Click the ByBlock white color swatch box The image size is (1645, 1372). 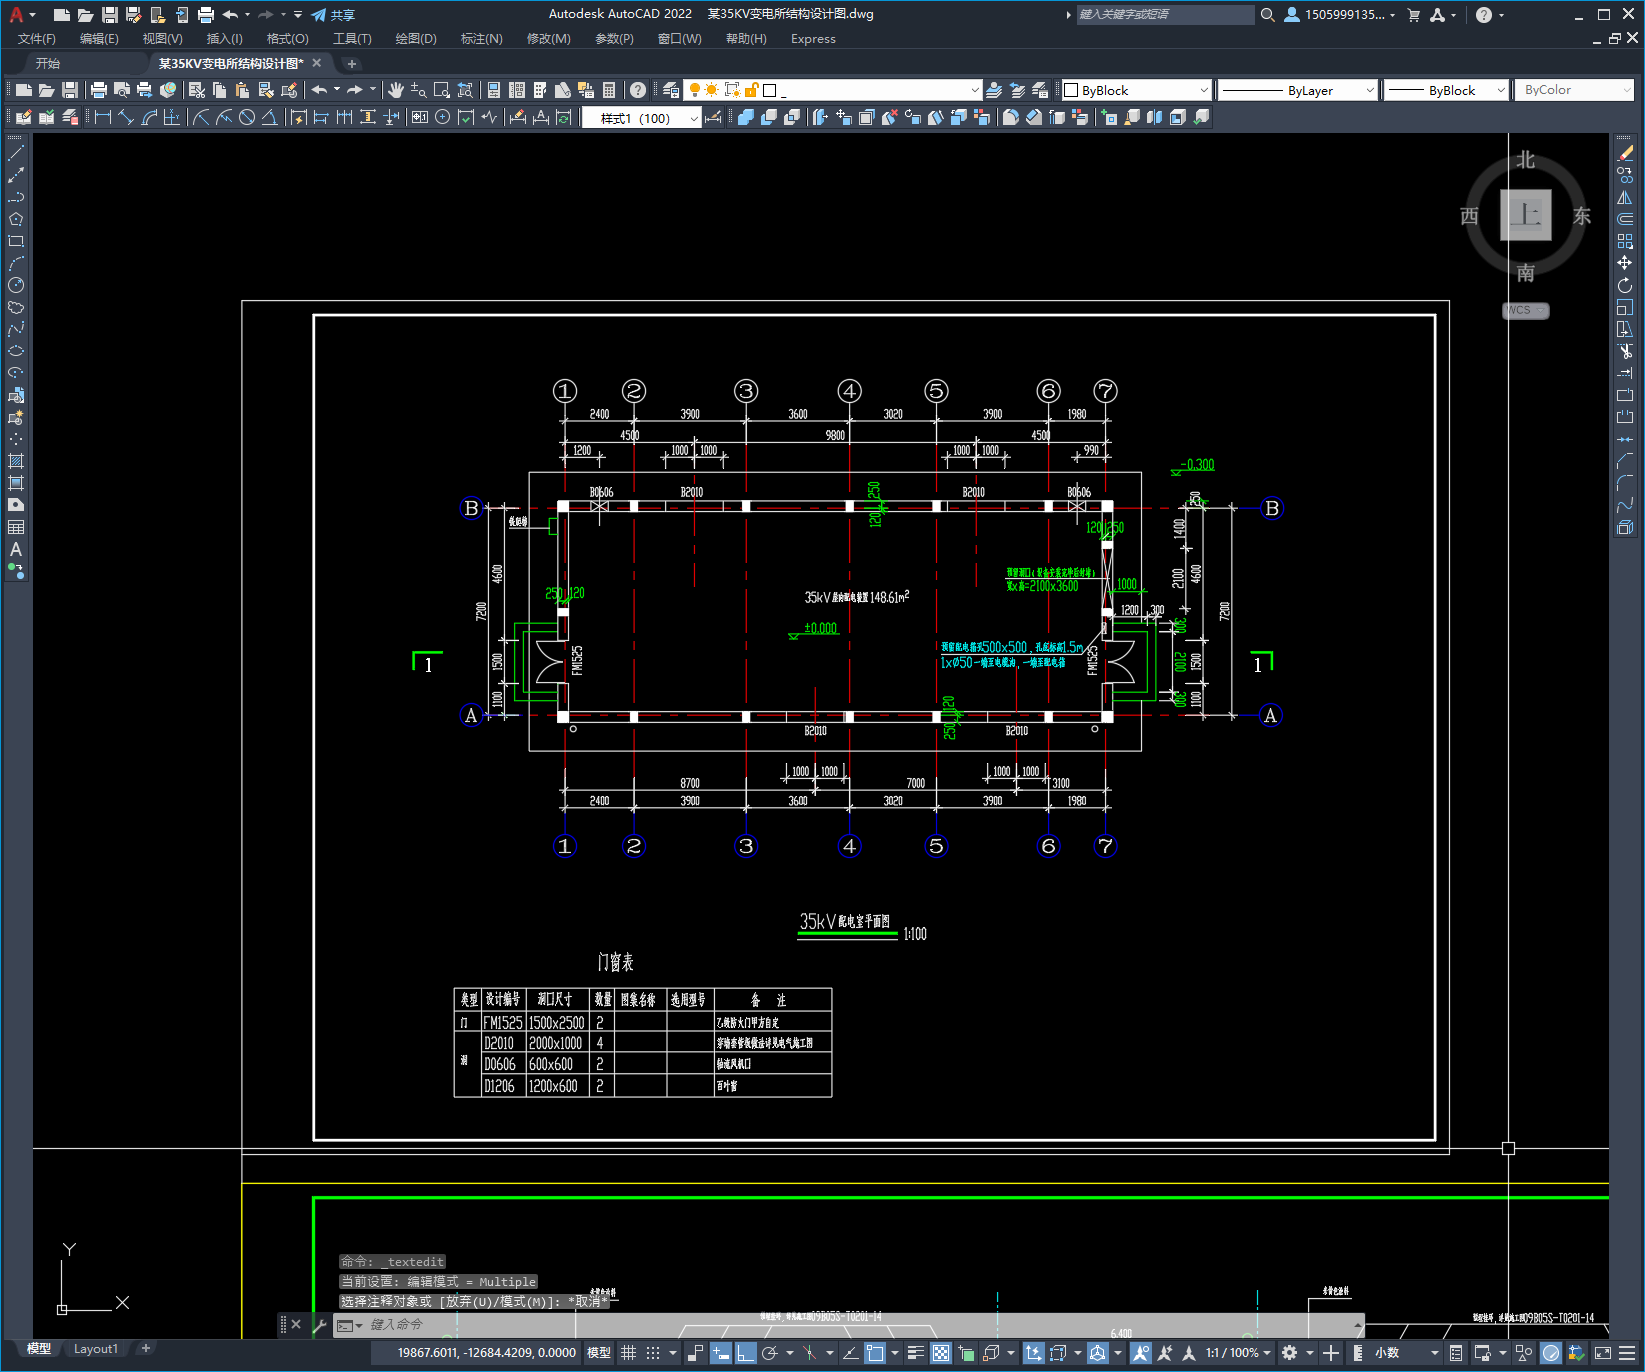(x=1071, y=90)
